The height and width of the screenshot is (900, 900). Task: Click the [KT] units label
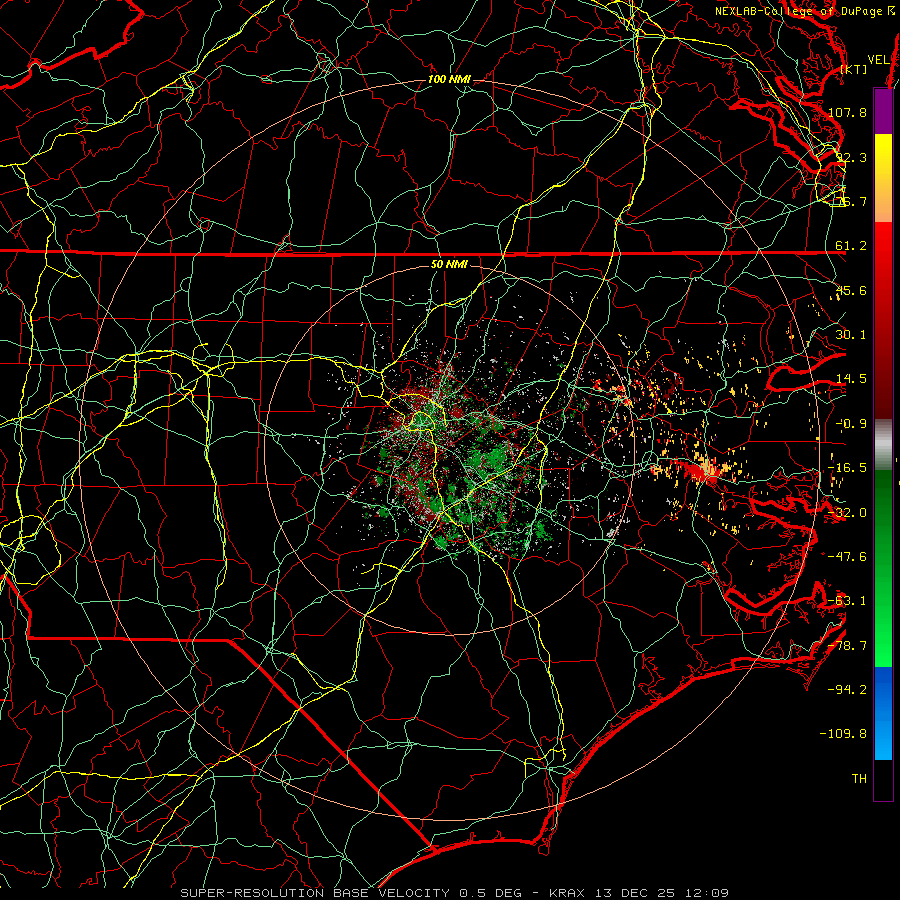tap(854, 69)
